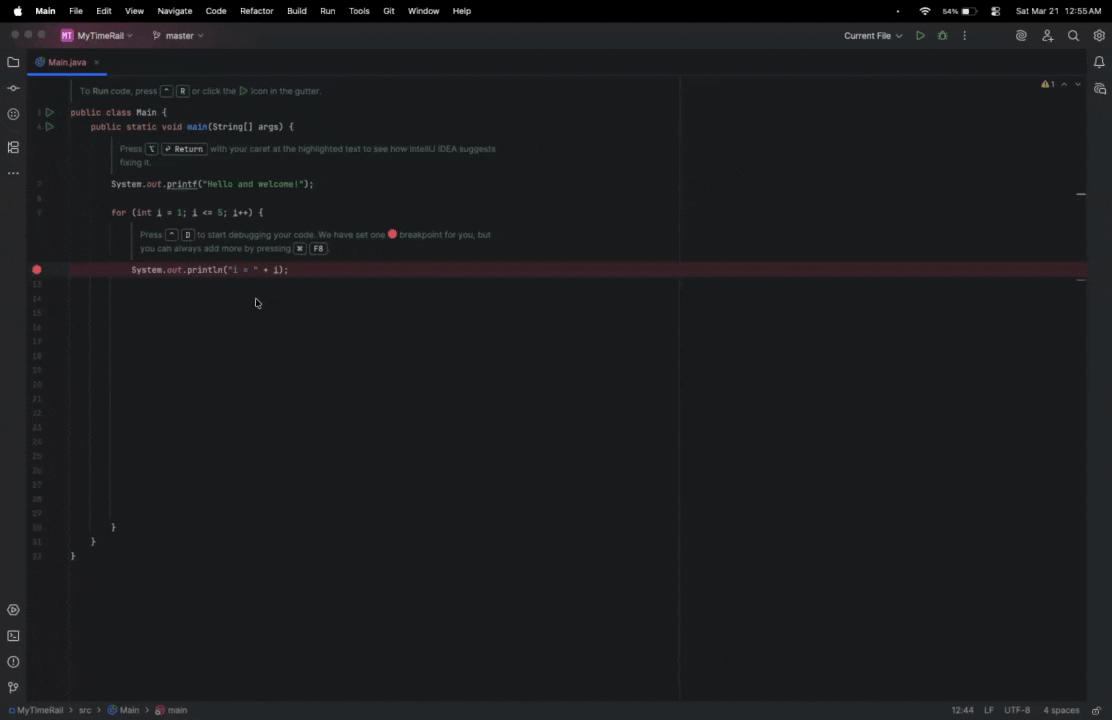Open the Problems tool window
This screenshot has height=720, width=1112.
[13, 661]
